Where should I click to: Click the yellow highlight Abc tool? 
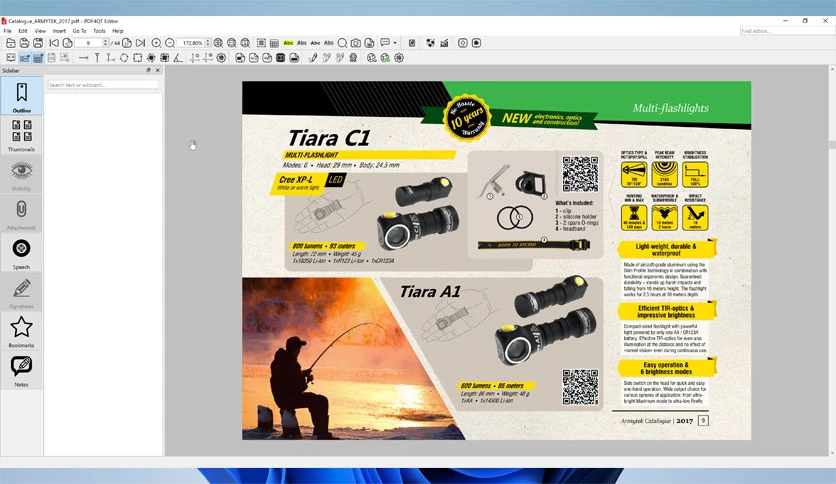tap(288, 43)
